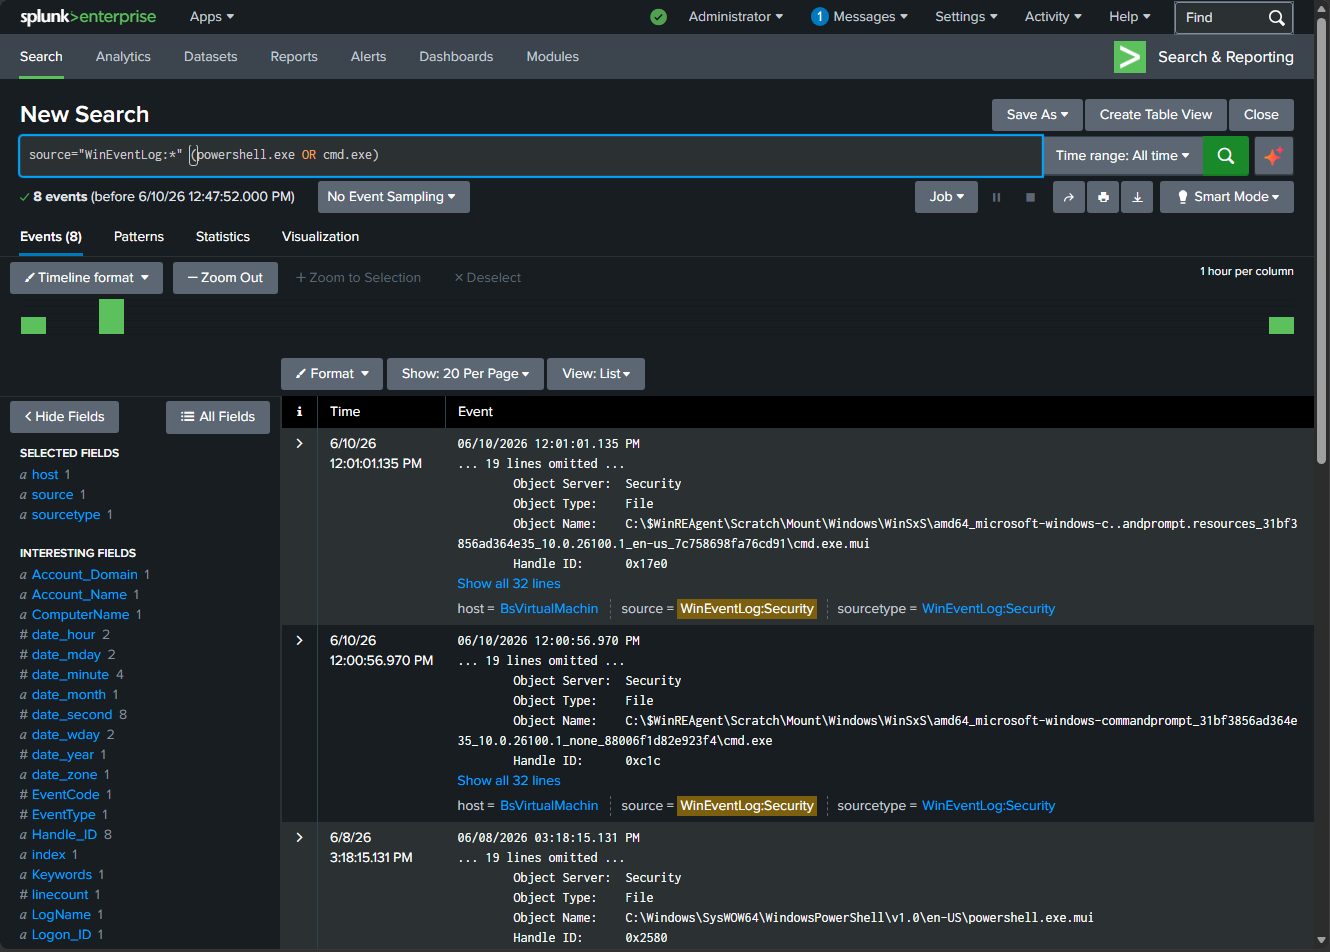The height and width of the screenshot is (952, 1330).
Task: Expand the 12:01:01.135 PM event row
Action: click(299, 444)
